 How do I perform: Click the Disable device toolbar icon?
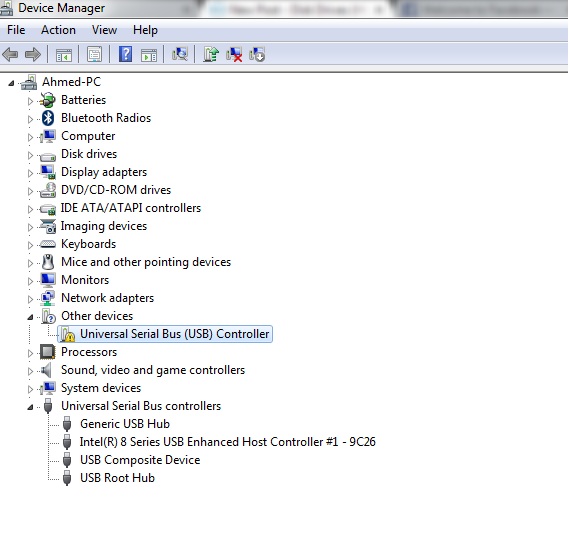[257, 55]
